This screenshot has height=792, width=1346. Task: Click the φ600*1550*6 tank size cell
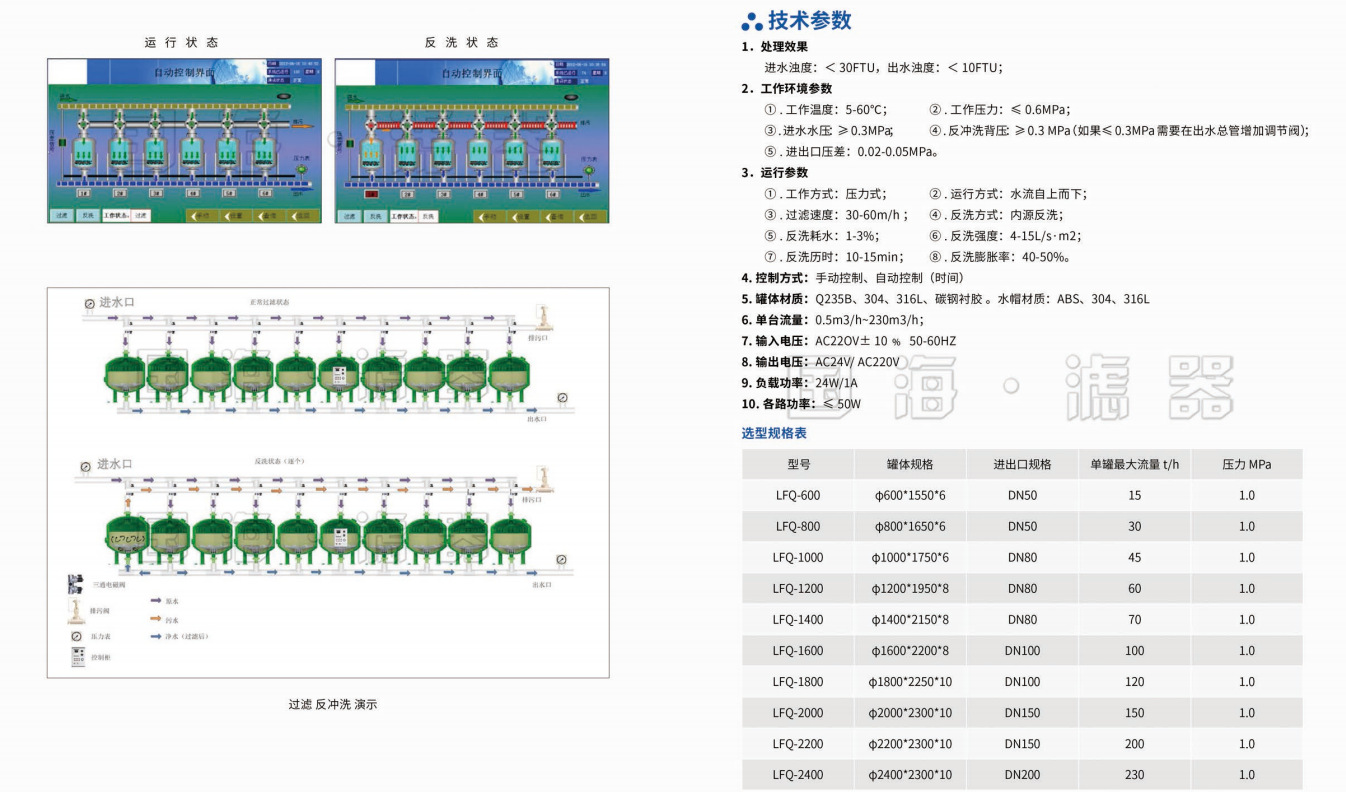pos(910,496)
